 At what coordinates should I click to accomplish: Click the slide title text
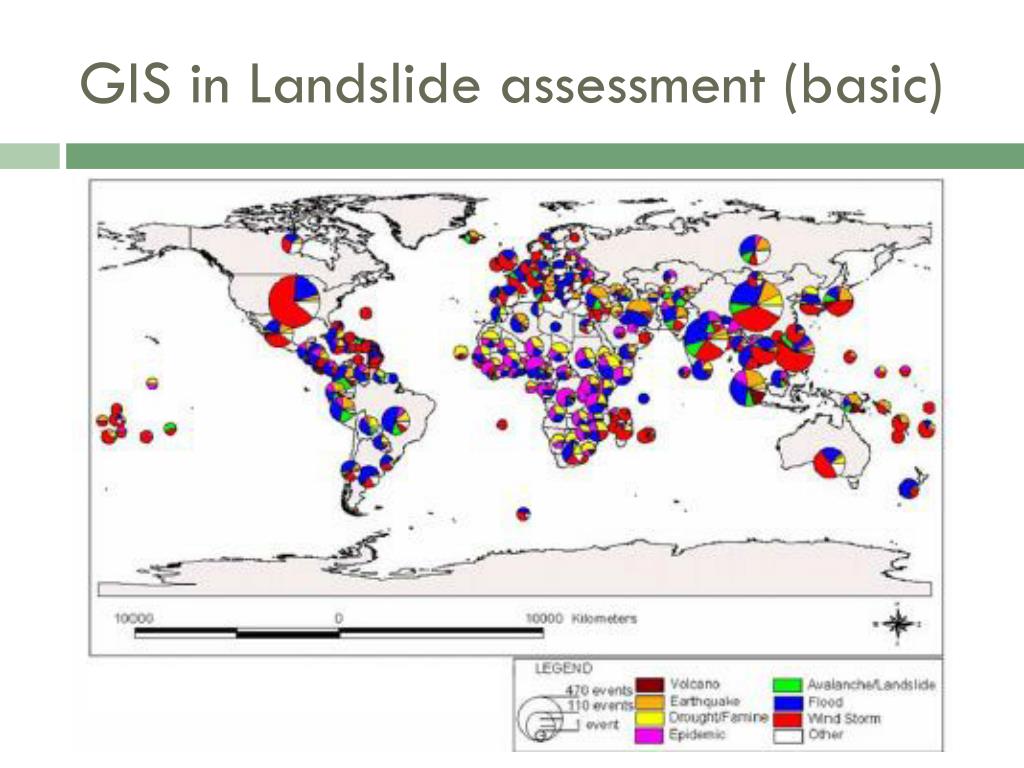click(511, 85)
